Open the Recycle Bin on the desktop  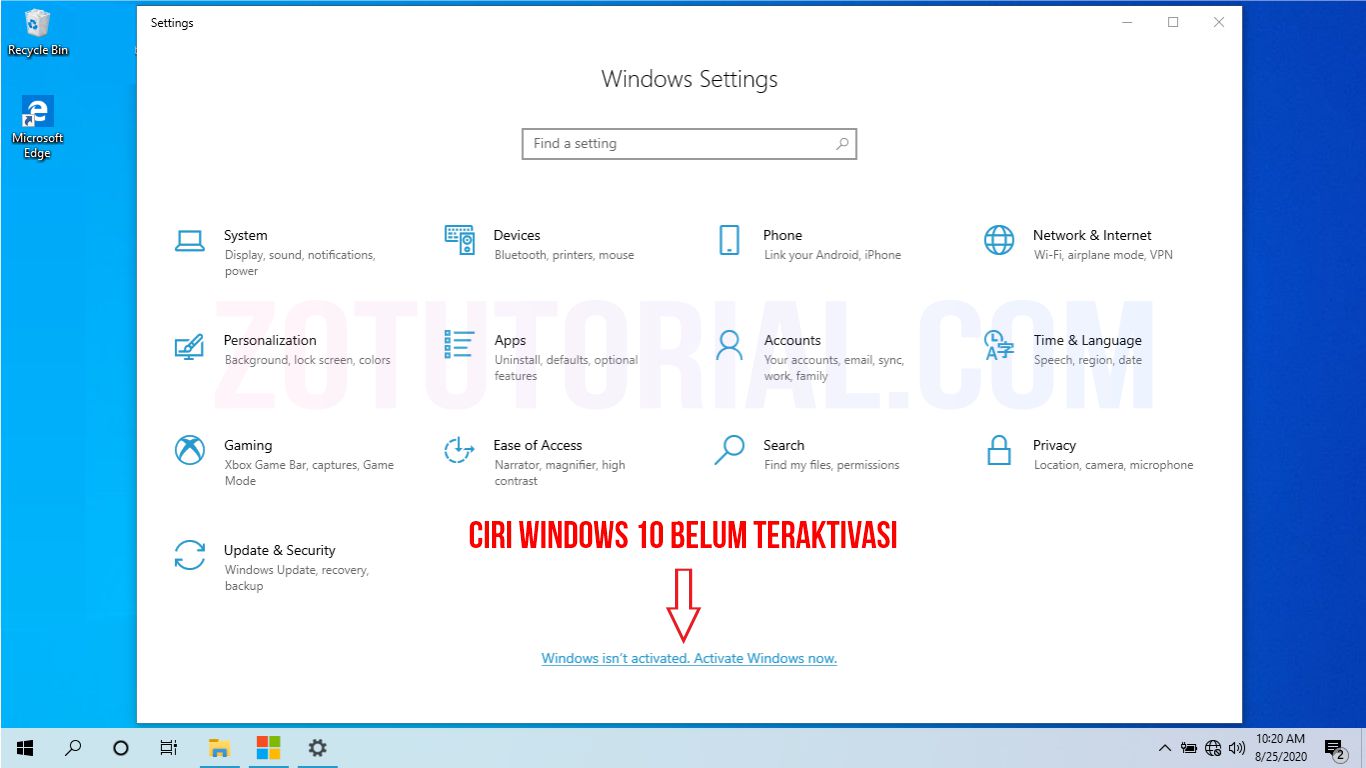(x=37, y=28)
